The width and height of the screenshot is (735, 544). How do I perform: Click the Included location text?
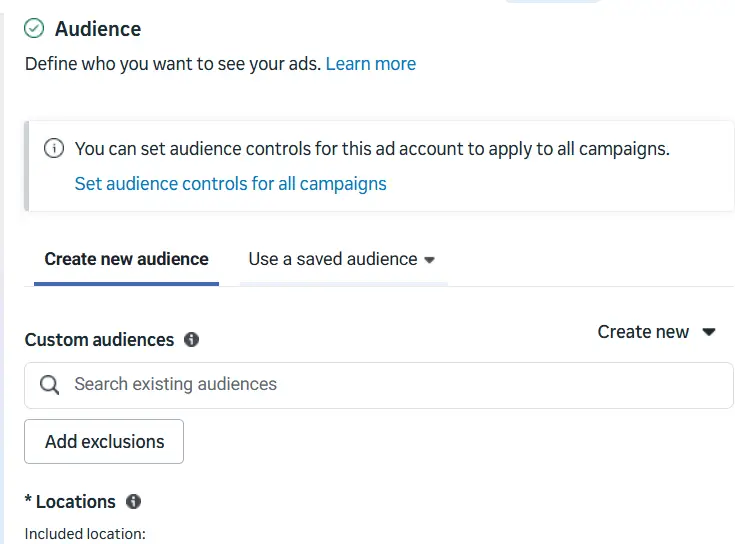click(85, 534)
